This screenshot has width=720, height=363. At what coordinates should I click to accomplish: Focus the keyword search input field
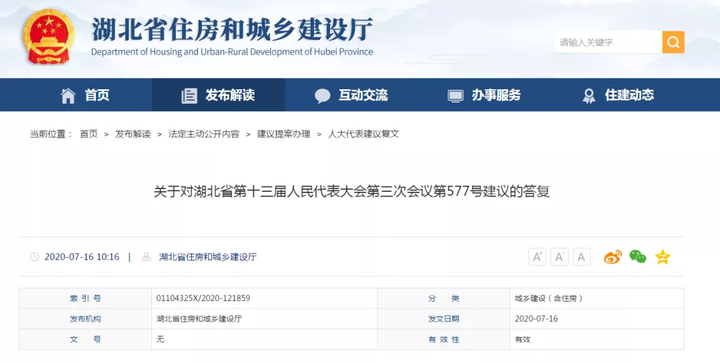pos(608,42)
